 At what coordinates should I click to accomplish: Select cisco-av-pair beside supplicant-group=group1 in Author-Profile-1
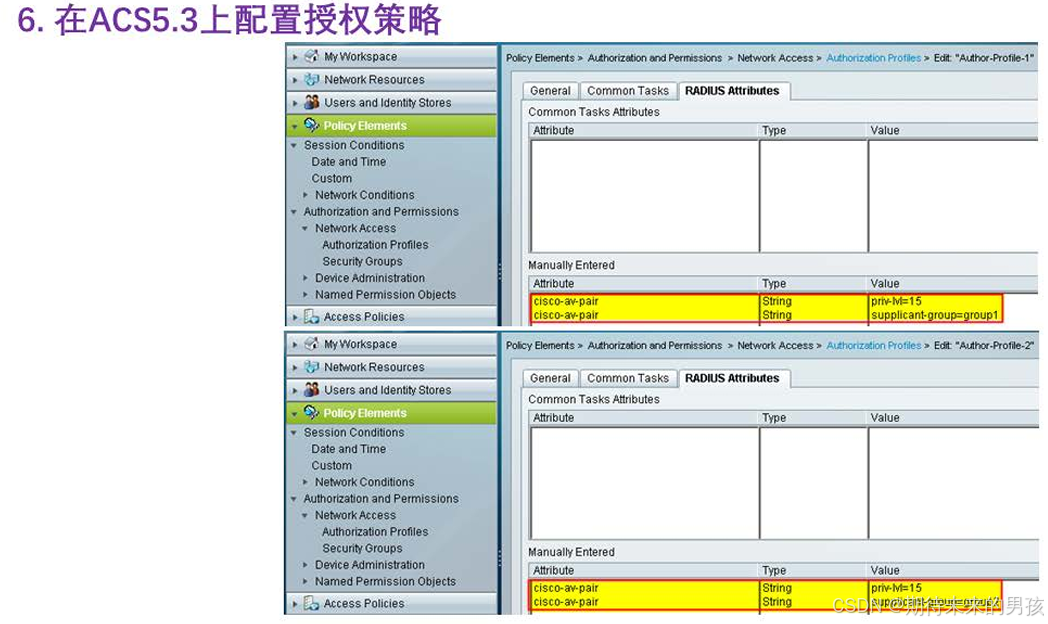566,315
